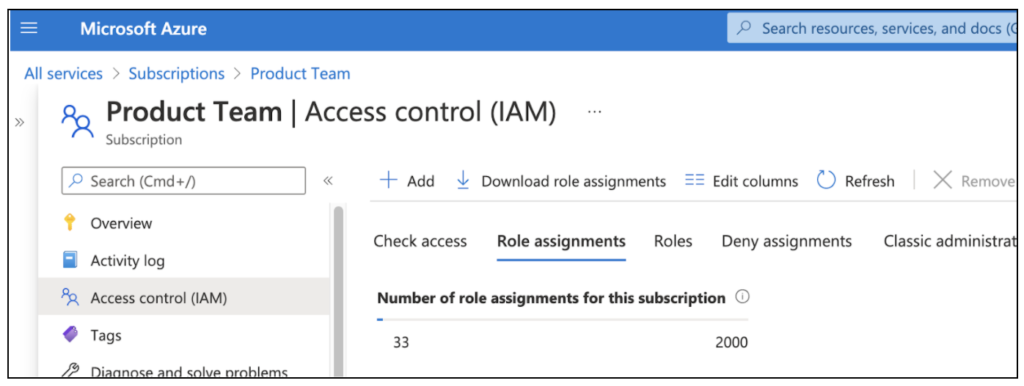
Task: Click the Product Team breadcrumb link
Action: pos(300,74)
